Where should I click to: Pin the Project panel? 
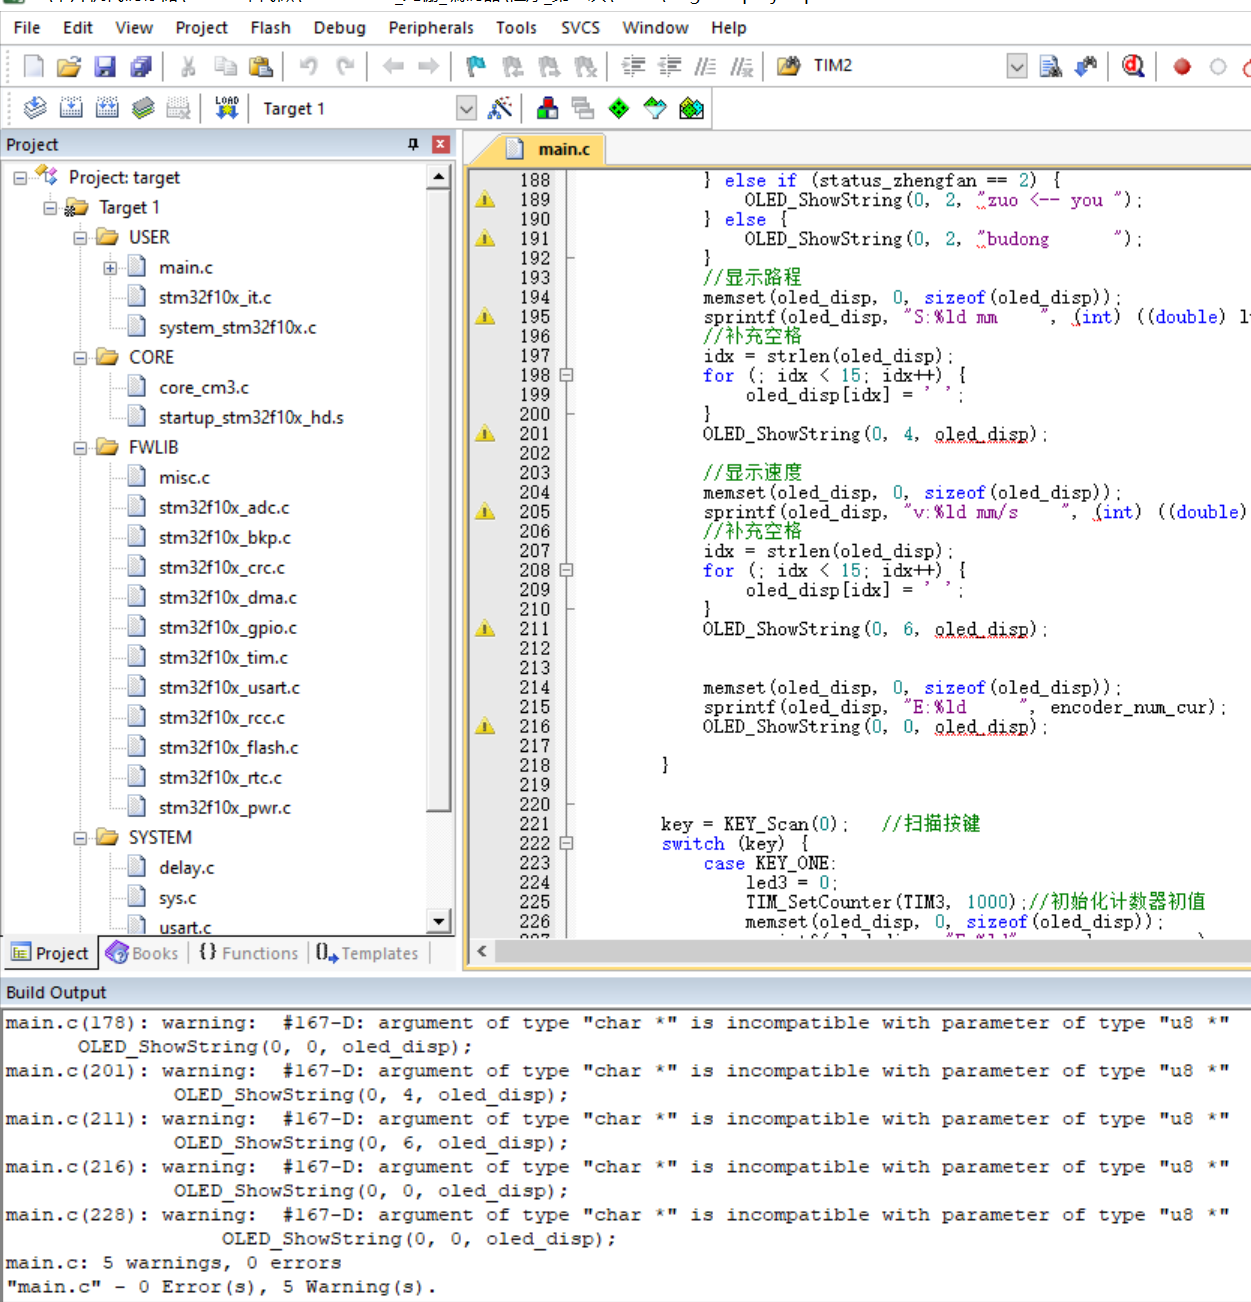pos(413,144)
